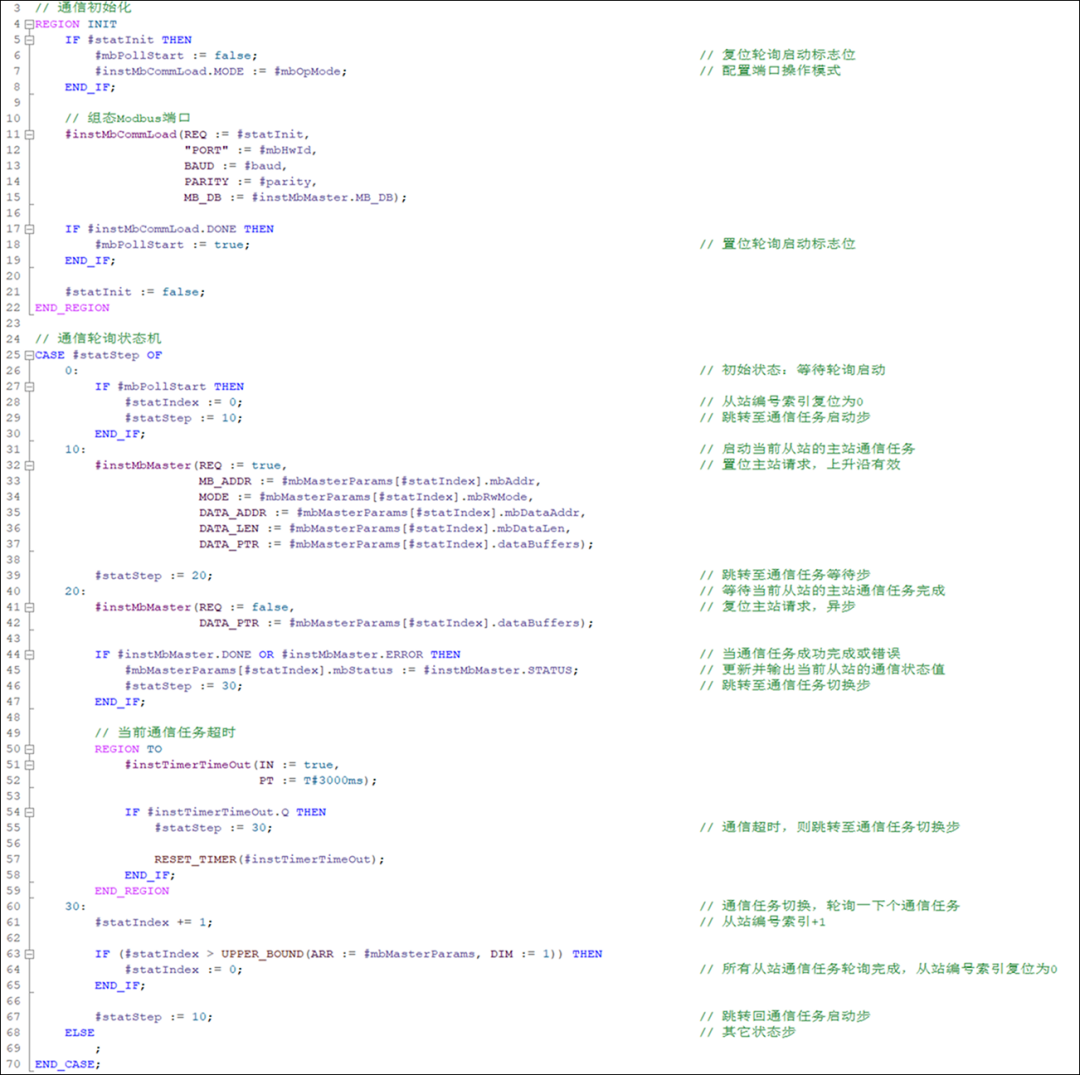Click the '// 当前通信任务超时' comment
This screenshot has height=1075, width=1080.
click(x=165, y=733)
